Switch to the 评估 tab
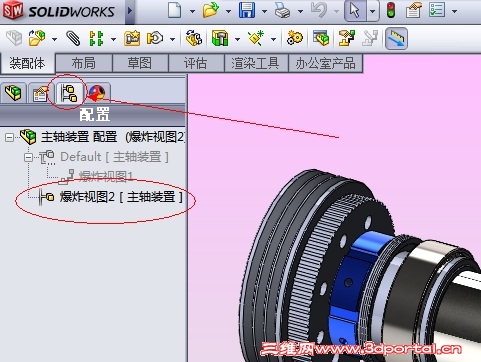This screenshot has width=481, height=362. pos(196,63)
